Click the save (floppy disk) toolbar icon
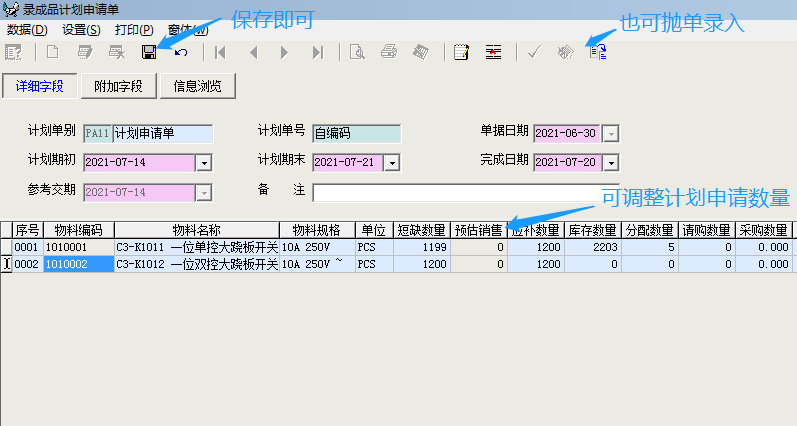 click(149, 52)
